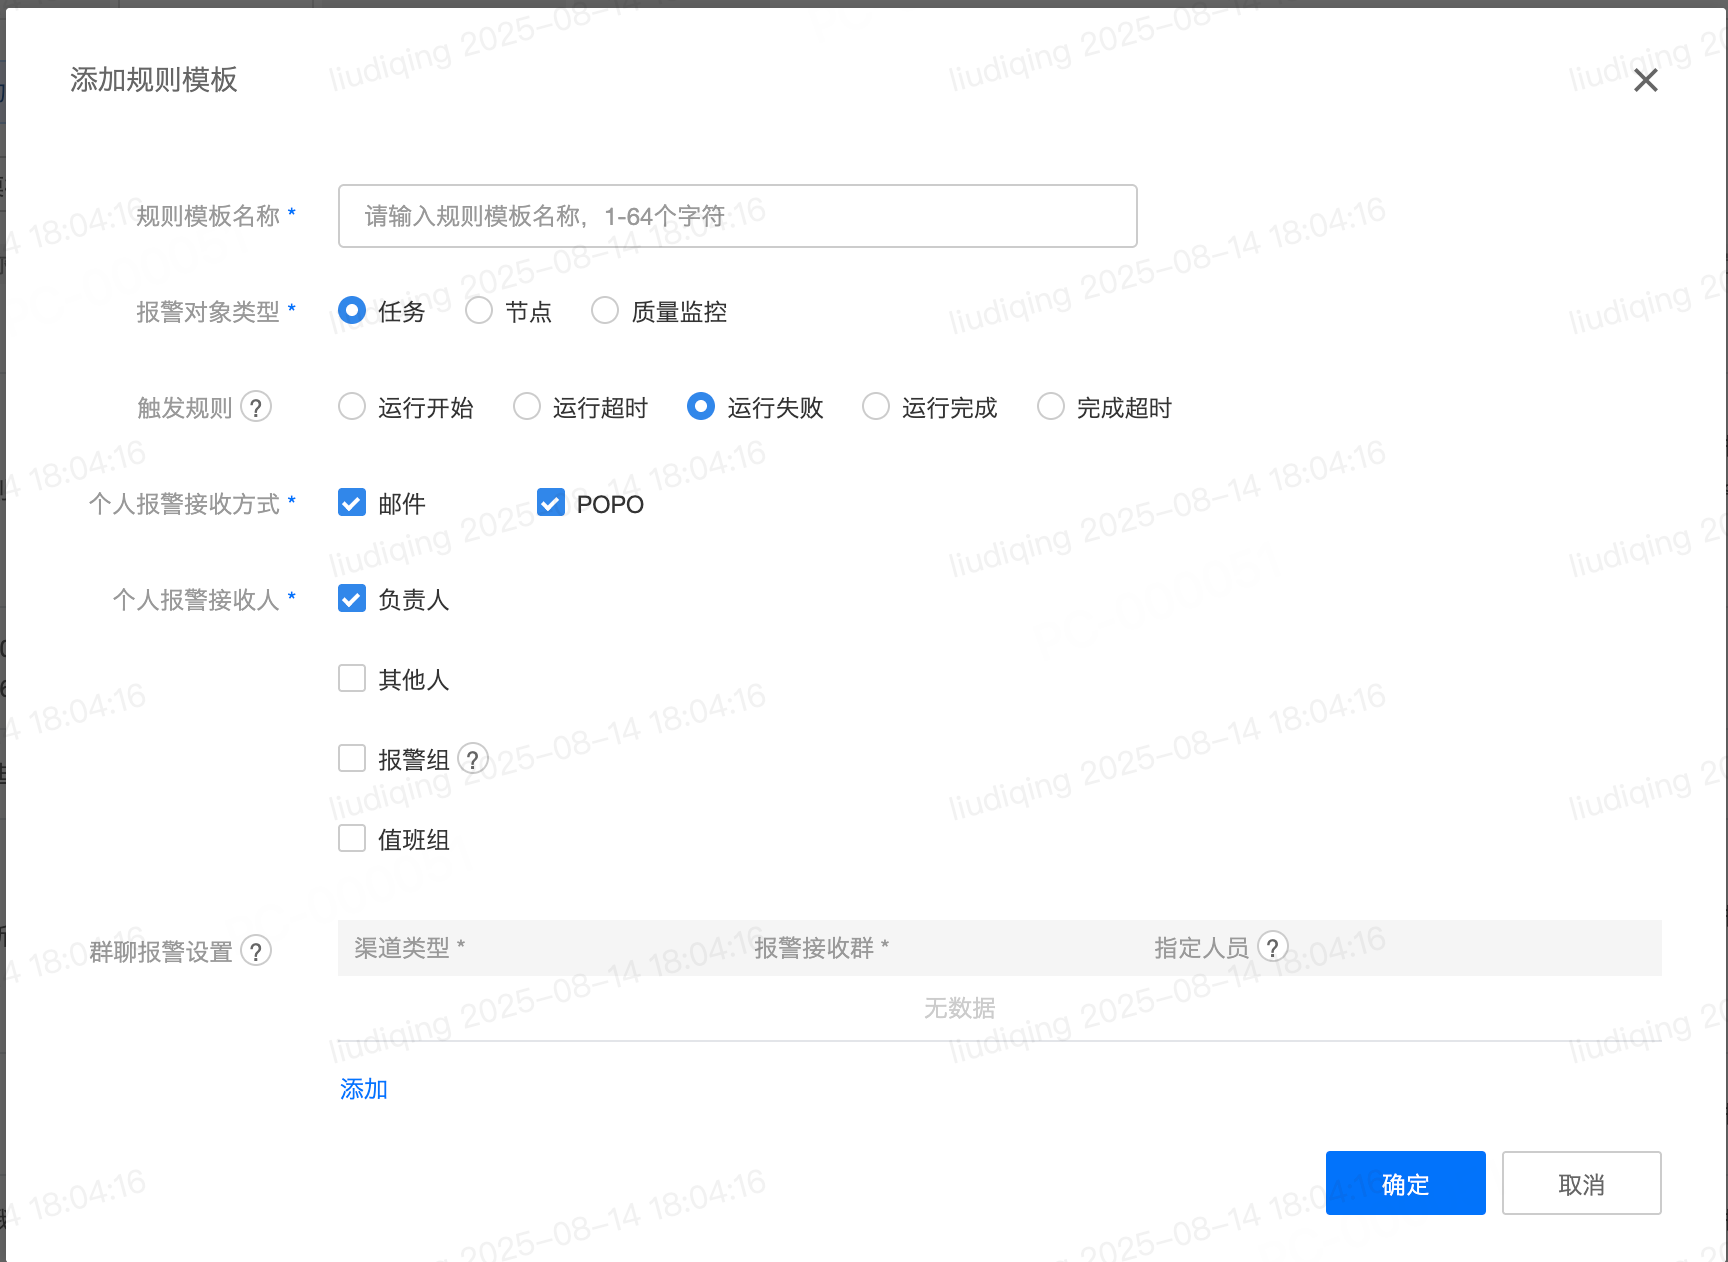
Task: Choose the 完成超时 trigger rule
Action: pos(1051,407)
